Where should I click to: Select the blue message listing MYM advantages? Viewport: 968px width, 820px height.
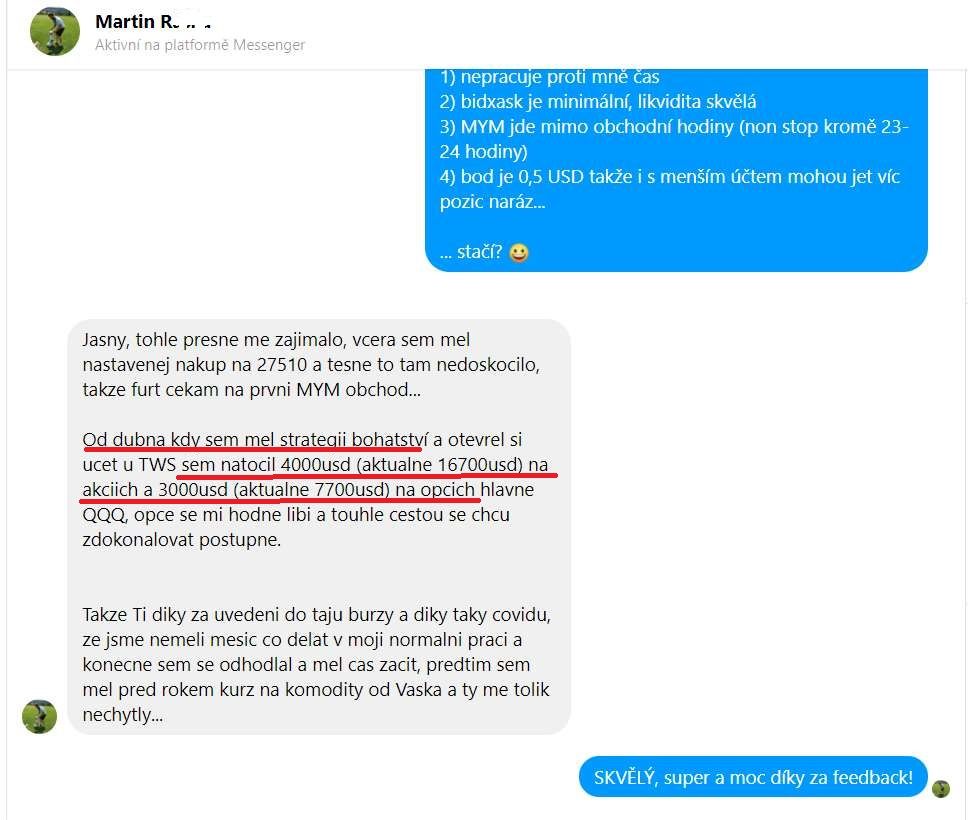coord(676,170)
